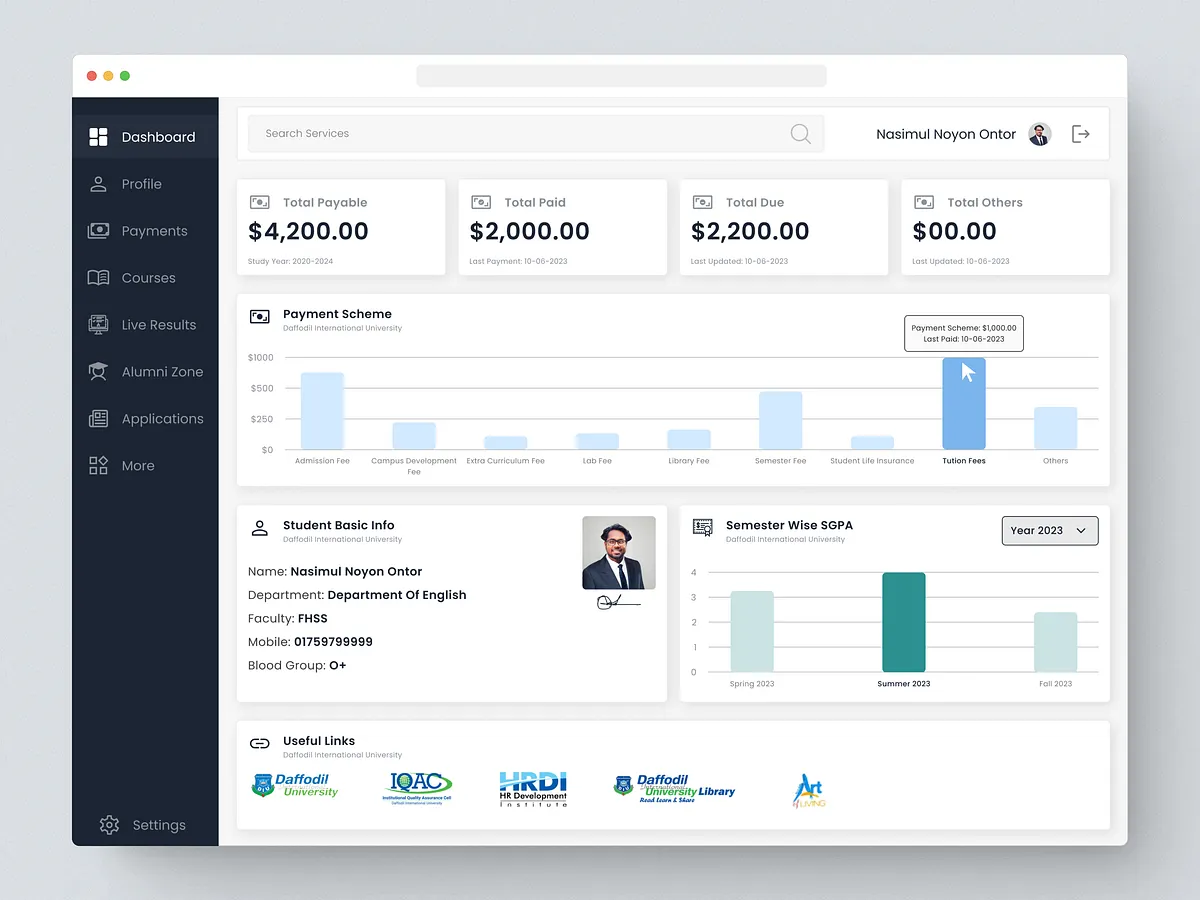Select the Summer 2023 SGPA bar
The height and width of the screenshot is (900, 1200).
tap(904, 620)
